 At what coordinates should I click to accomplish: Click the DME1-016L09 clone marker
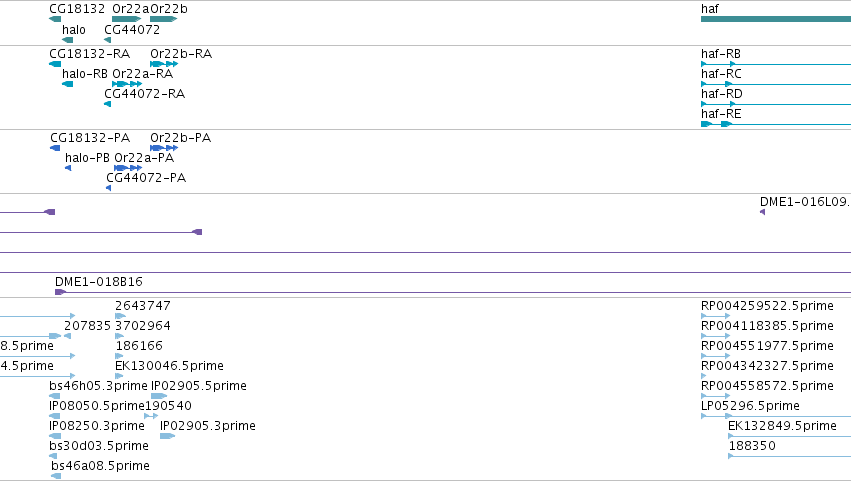coord(763,212)
